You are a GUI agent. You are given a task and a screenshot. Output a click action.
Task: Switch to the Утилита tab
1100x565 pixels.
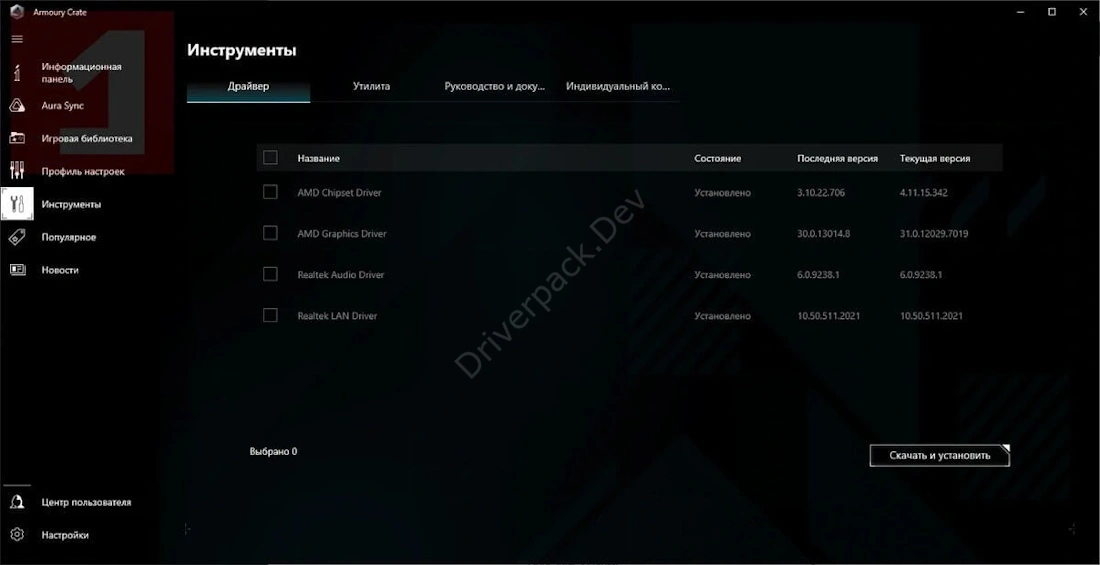[x=371, y=87]
